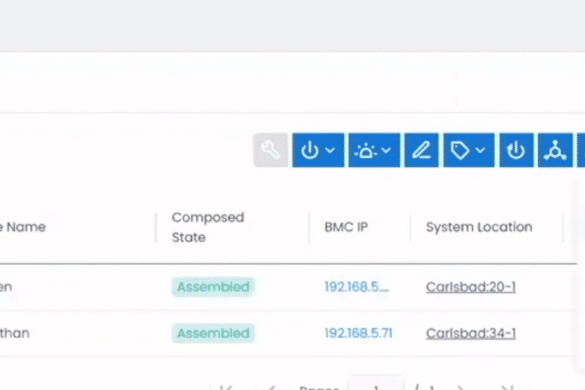Viewport: 585px width, 390px height.
Task: Open BMC IP link 192.168.5.71
Action: pos(359,333)
